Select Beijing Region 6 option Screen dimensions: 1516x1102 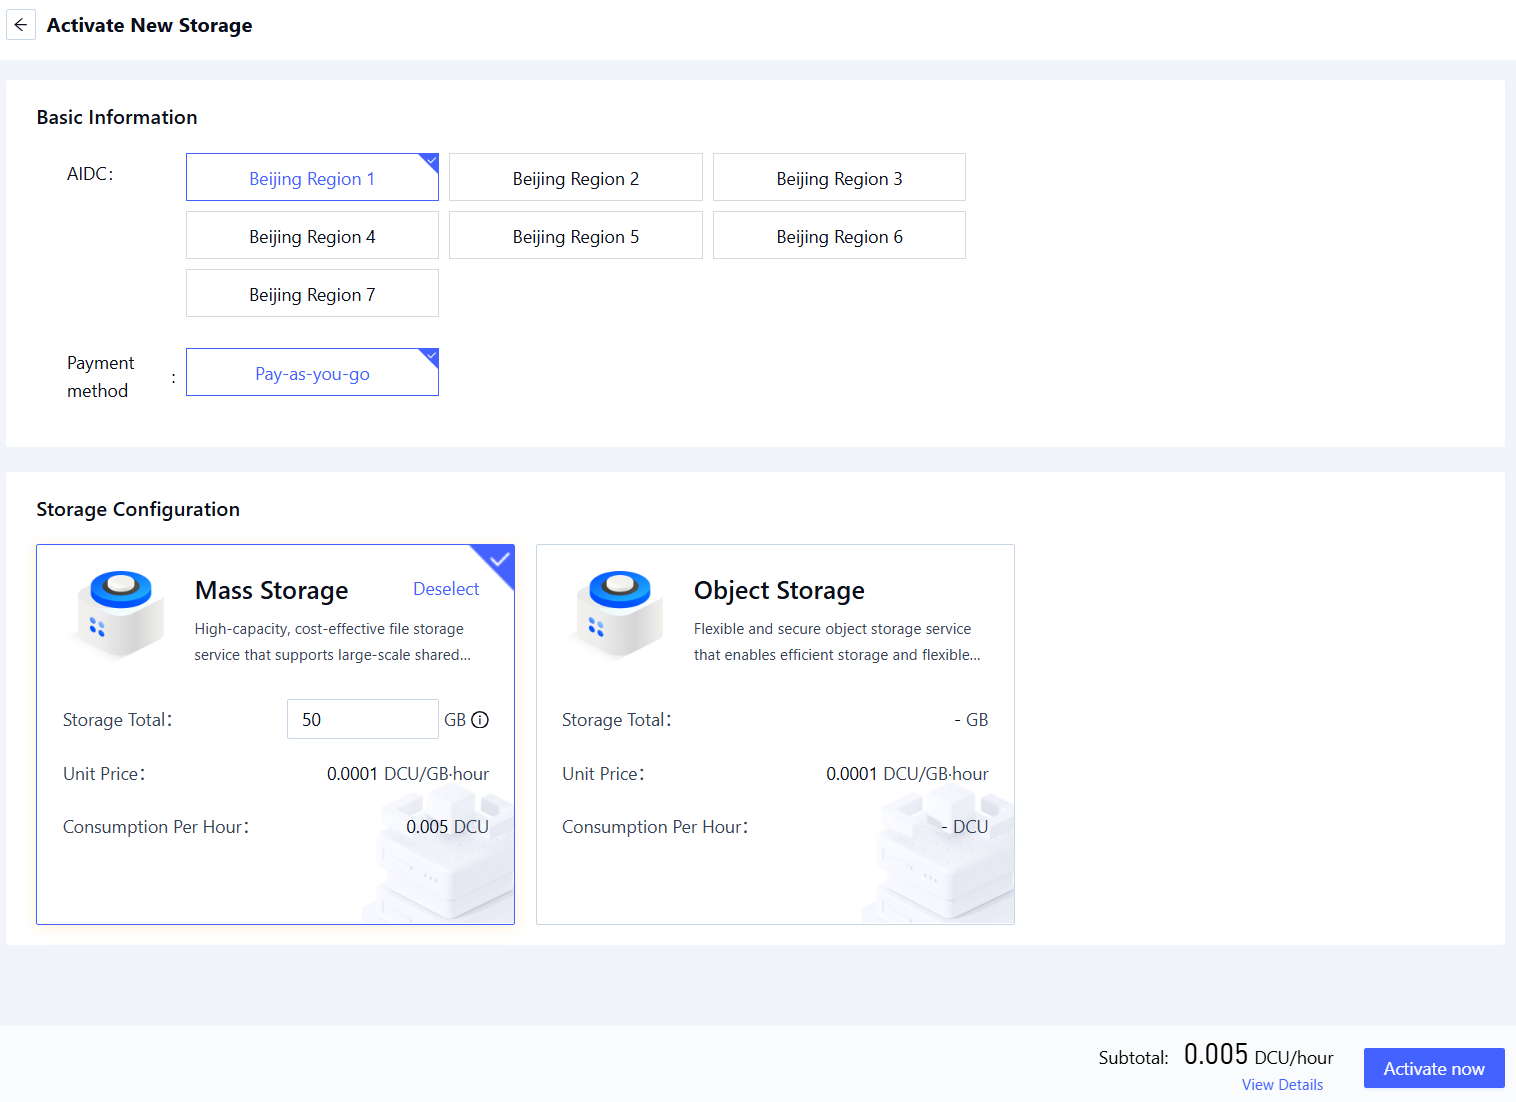pyautogui.click(x=839, y=236)
